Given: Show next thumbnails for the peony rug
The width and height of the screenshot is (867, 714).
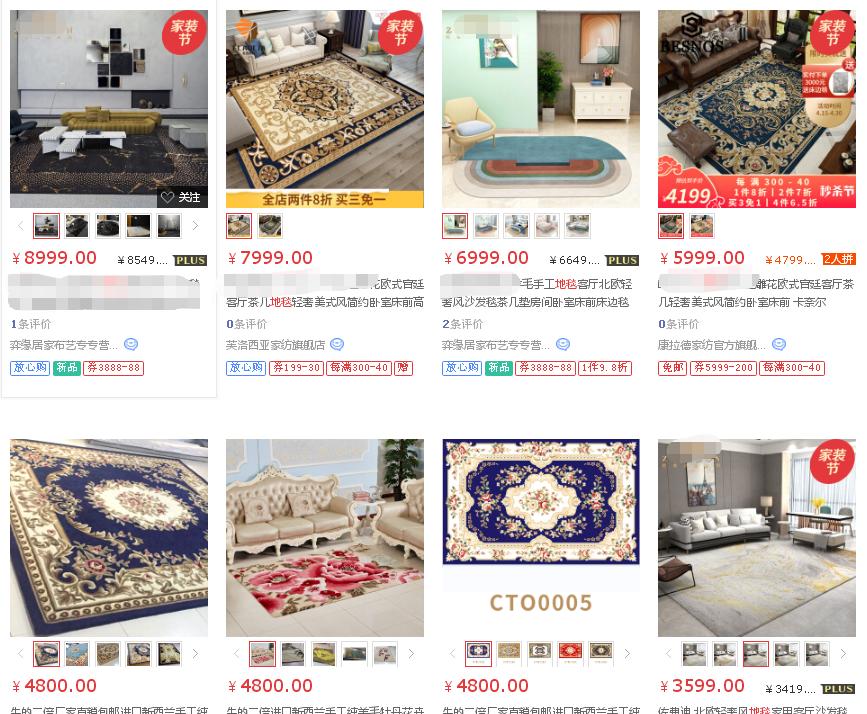Looking at the screenshot, I should pyautogui.click(x=411, y=654).
